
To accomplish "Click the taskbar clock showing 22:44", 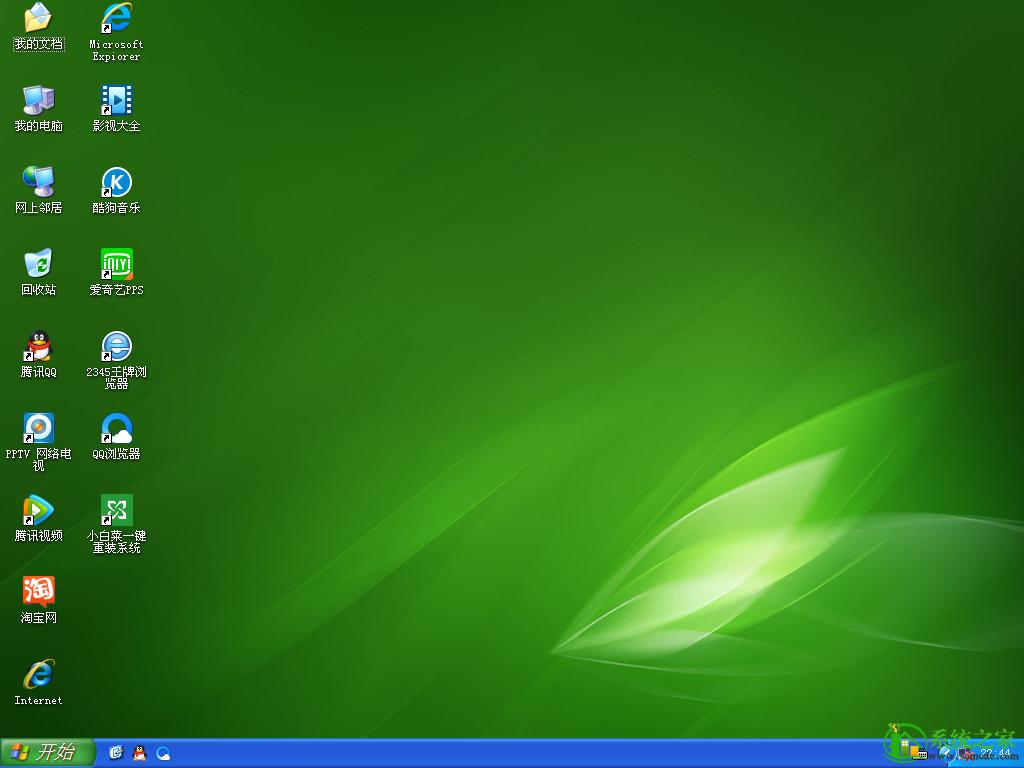I will coord(995,753).
